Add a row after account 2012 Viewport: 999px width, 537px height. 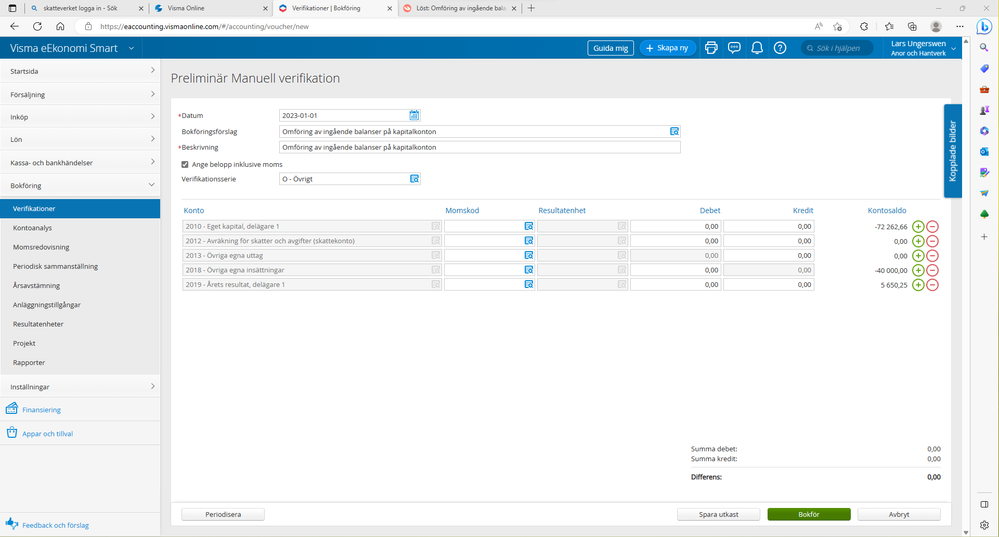(x=918, y=241)
